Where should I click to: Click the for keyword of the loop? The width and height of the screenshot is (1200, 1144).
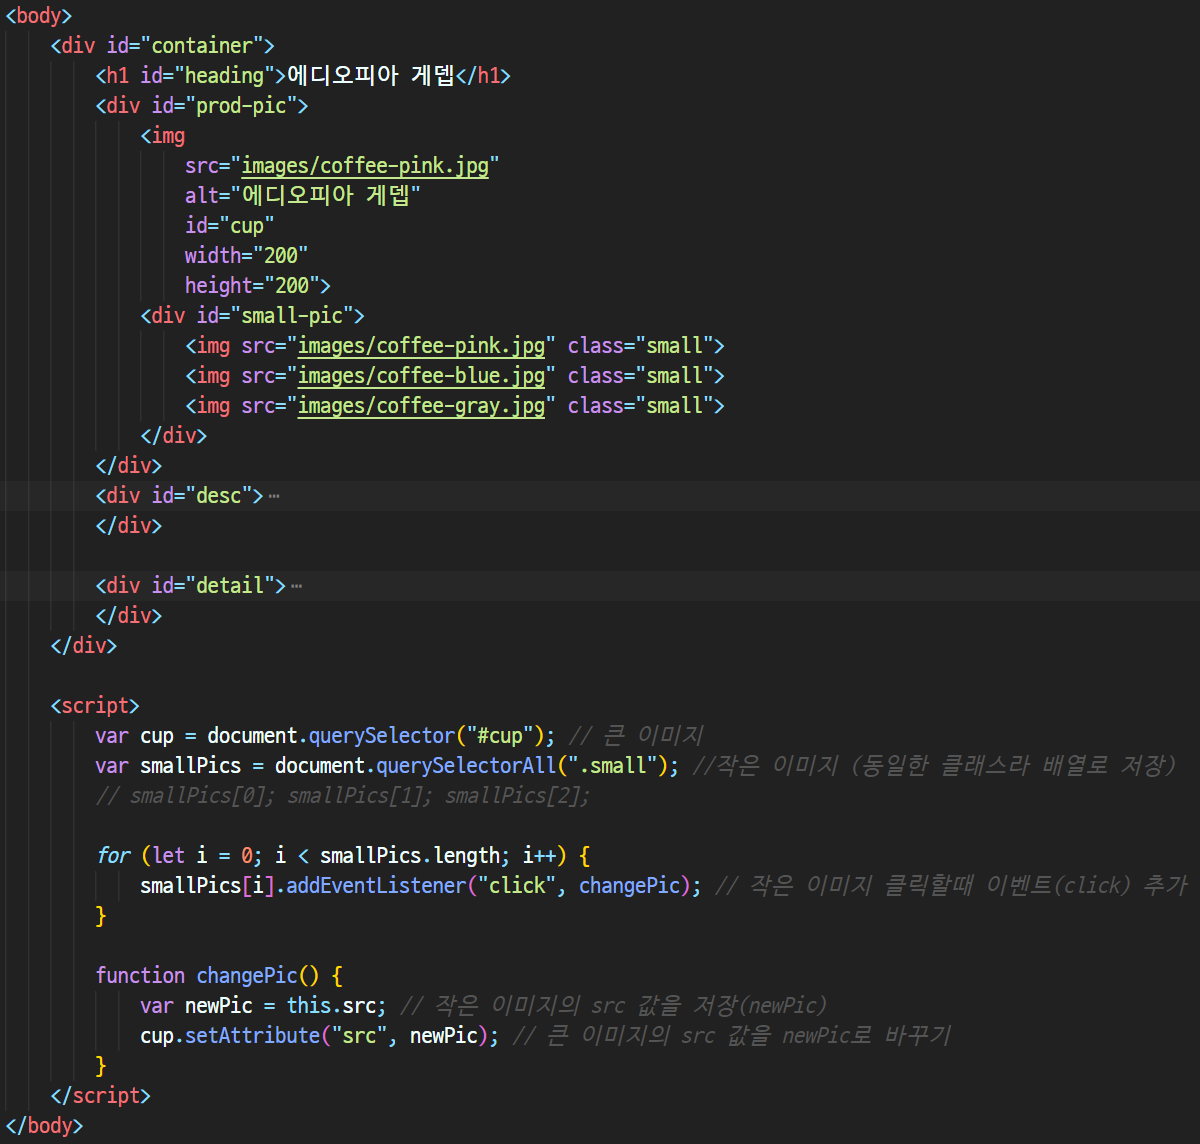113,856
